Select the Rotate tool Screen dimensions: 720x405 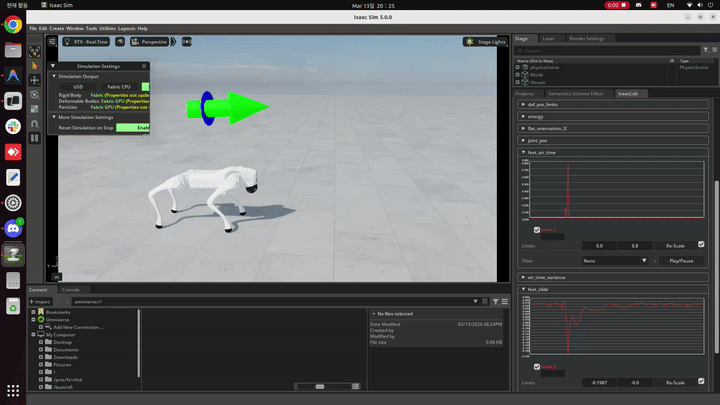(x=34, y=95)
